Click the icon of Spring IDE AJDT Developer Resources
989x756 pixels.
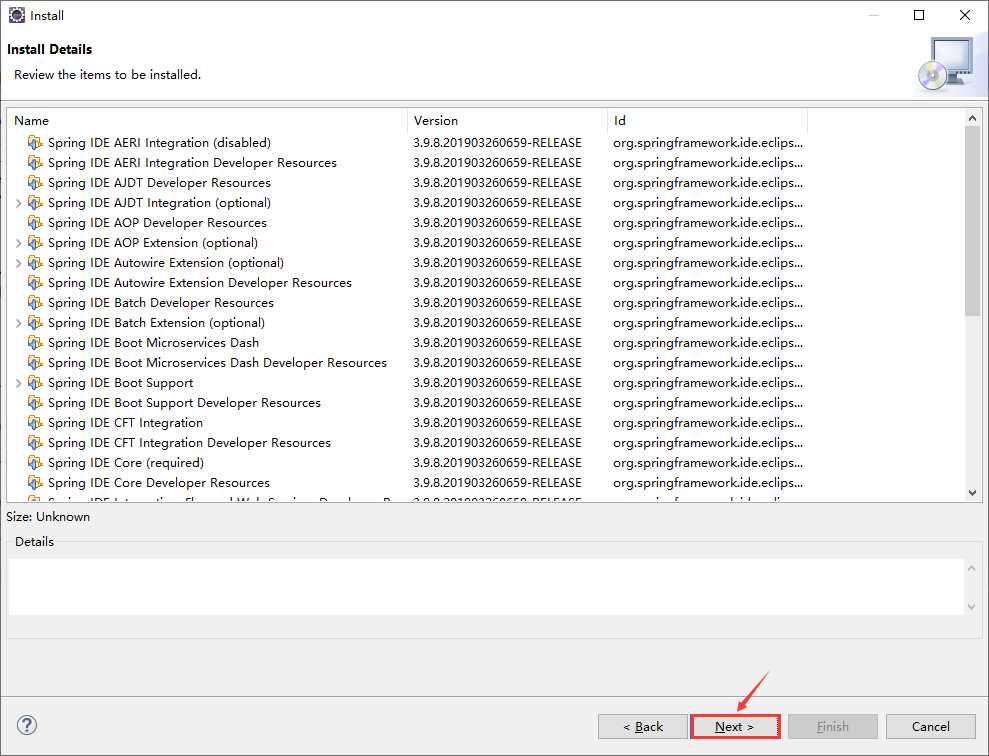35,183
